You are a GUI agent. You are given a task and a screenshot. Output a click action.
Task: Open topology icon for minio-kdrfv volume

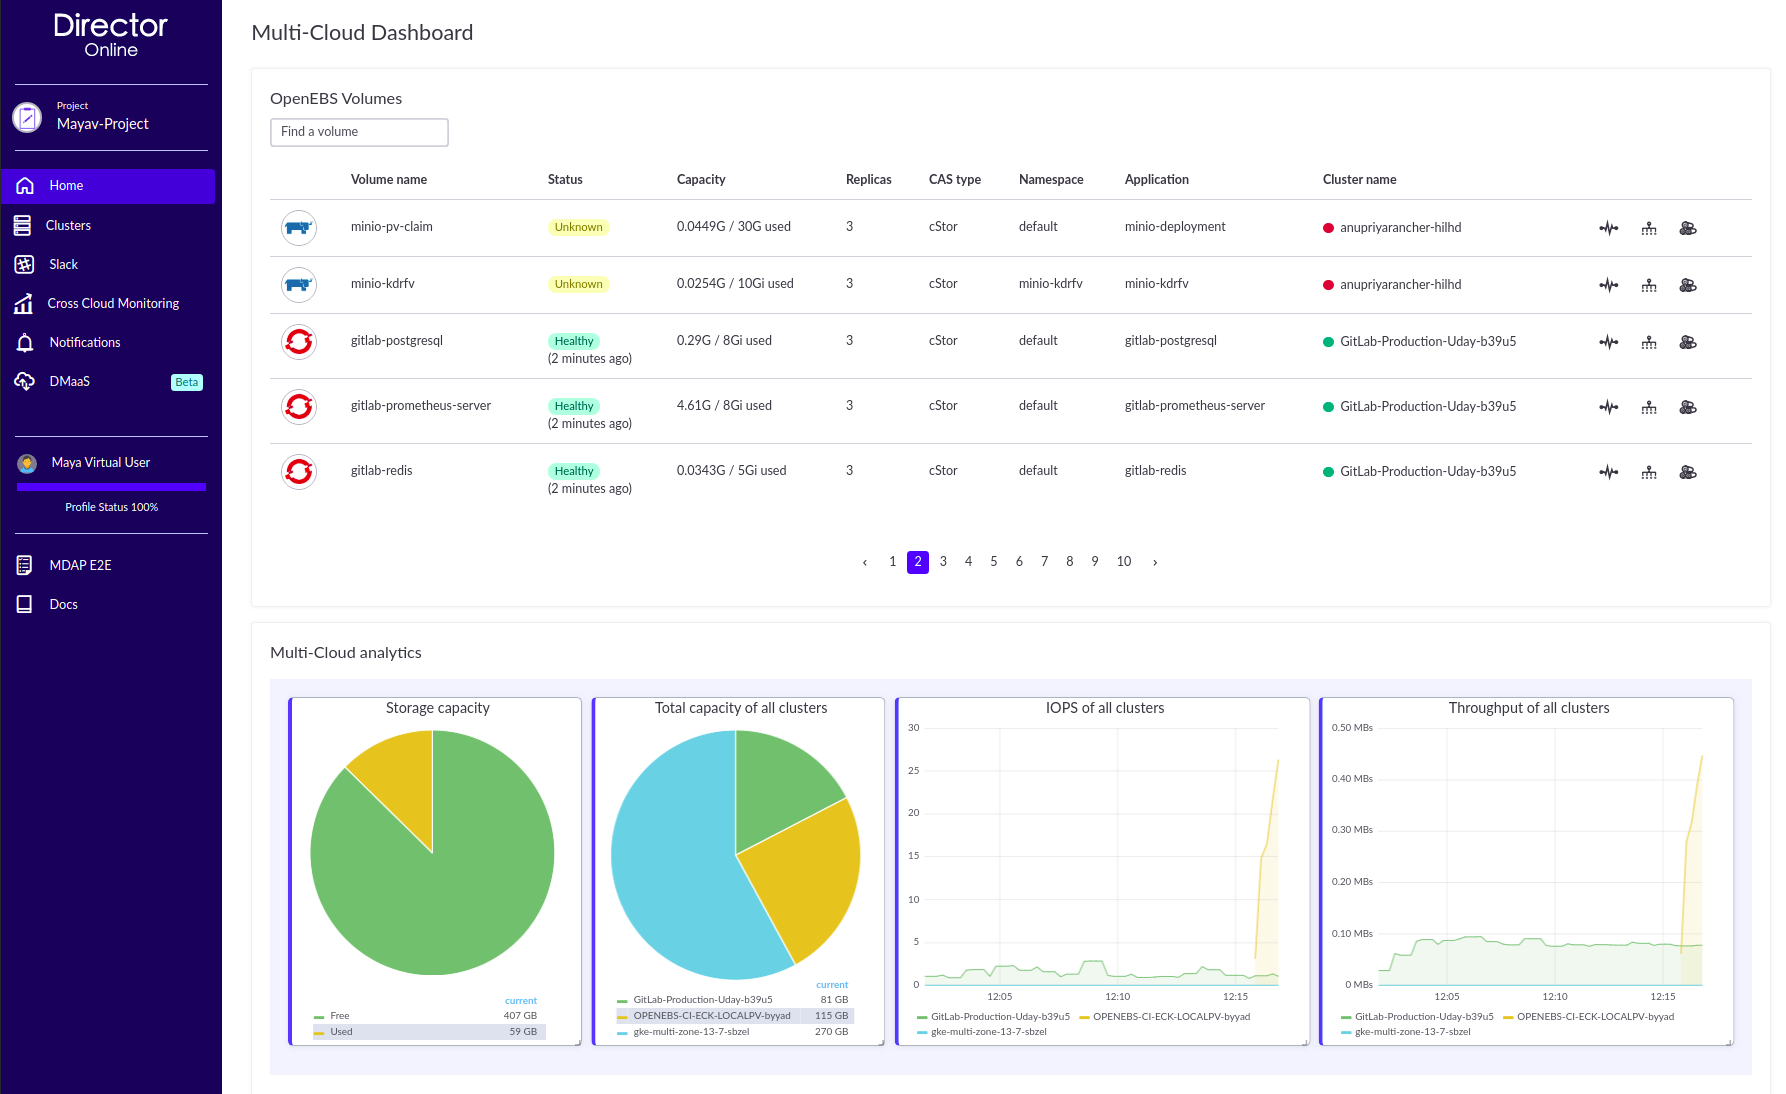click(1648, 285)
